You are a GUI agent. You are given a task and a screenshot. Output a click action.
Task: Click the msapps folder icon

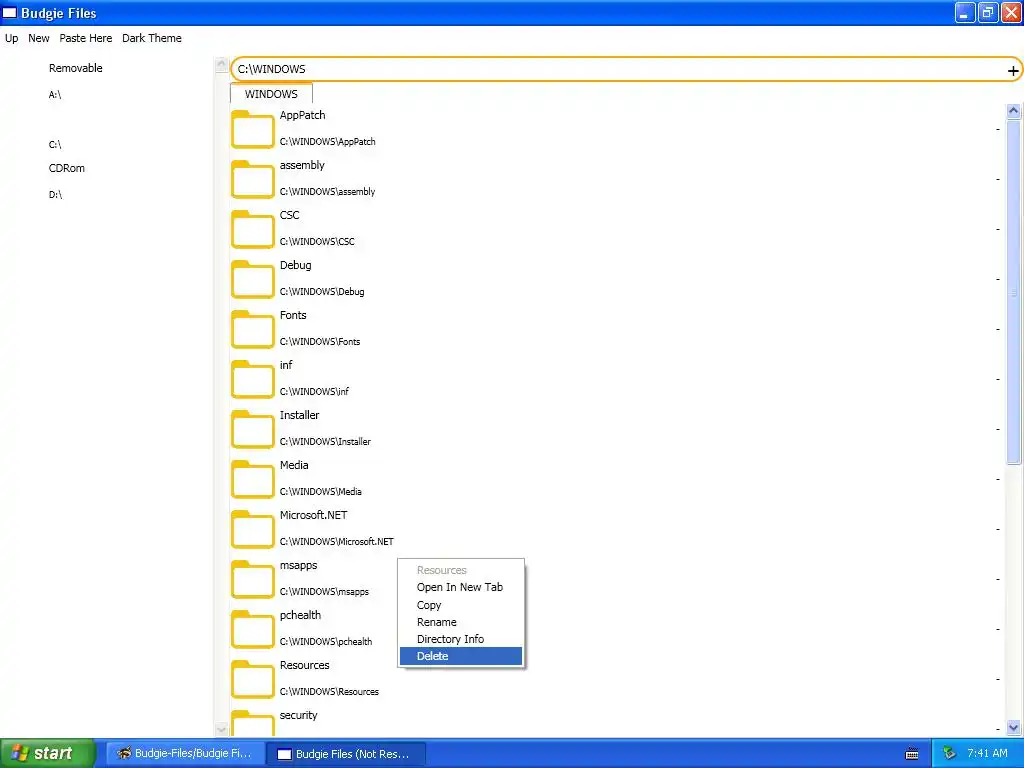point(252,579)
